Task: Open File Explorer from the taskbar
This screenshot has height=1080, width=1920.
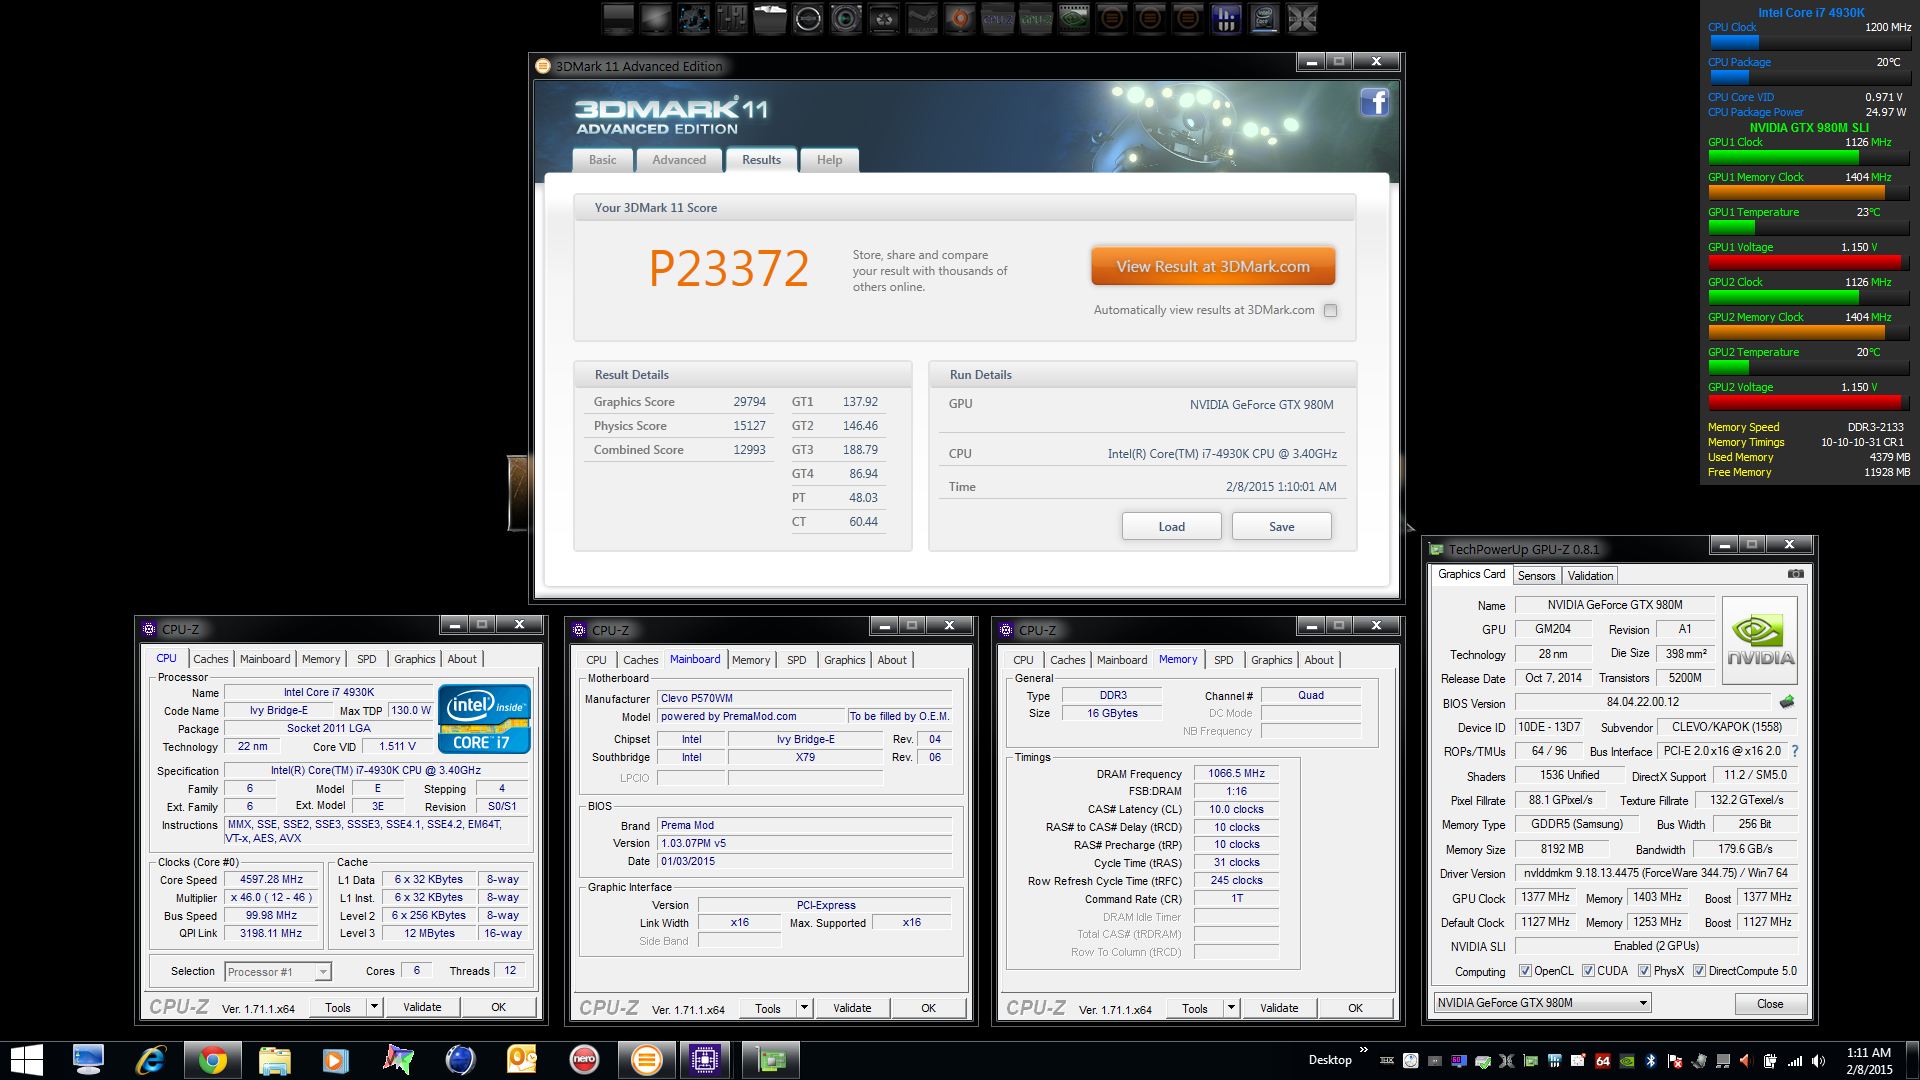Action: click(274, 1060)
